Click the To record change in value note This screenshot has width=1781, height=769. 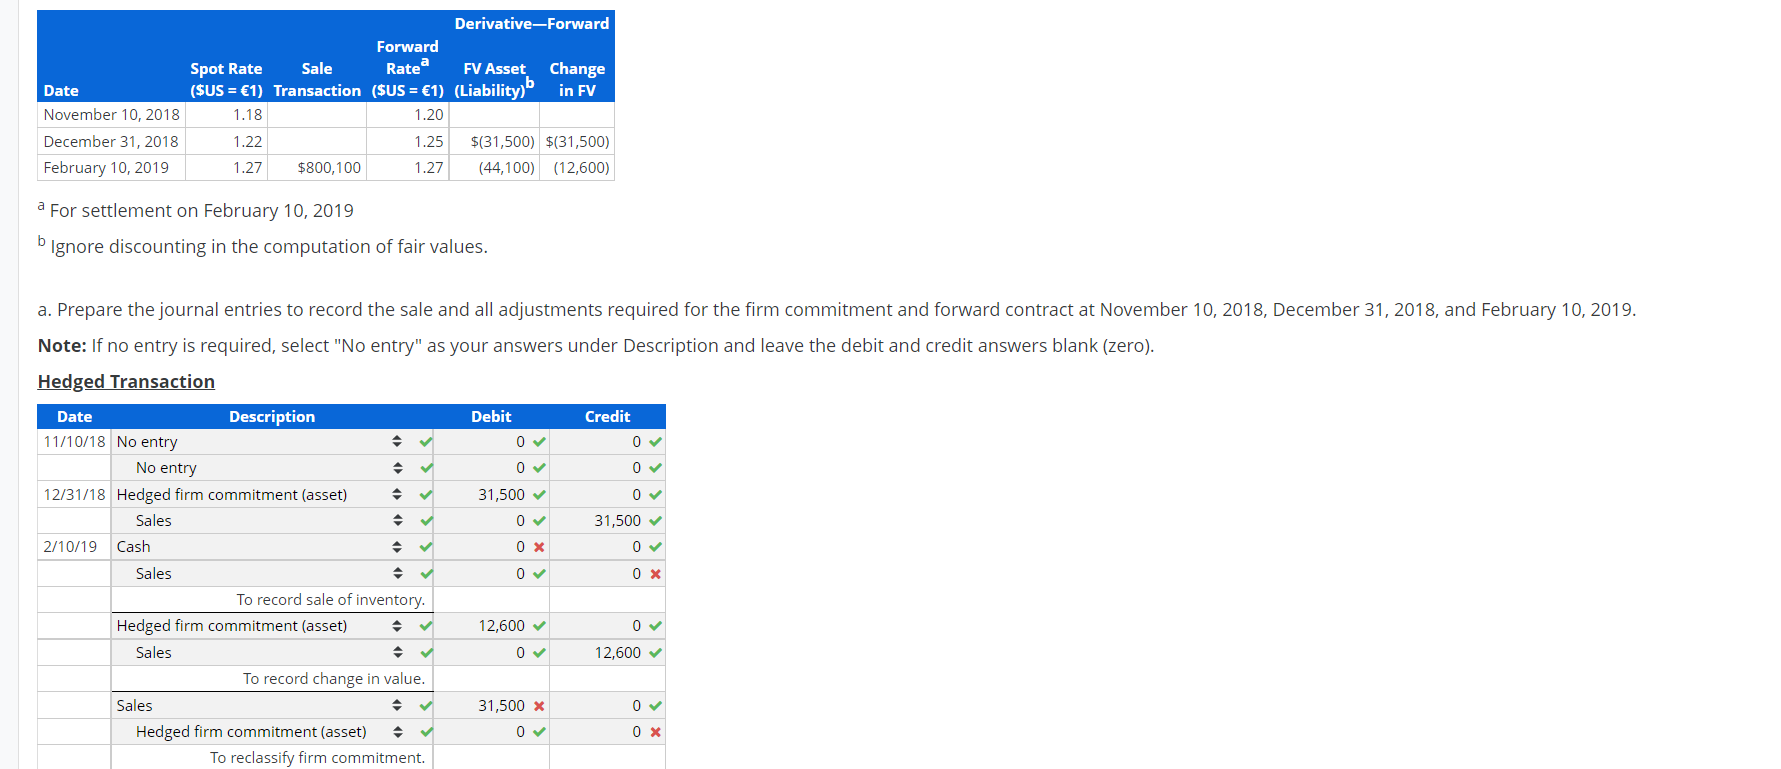(334, 679)
